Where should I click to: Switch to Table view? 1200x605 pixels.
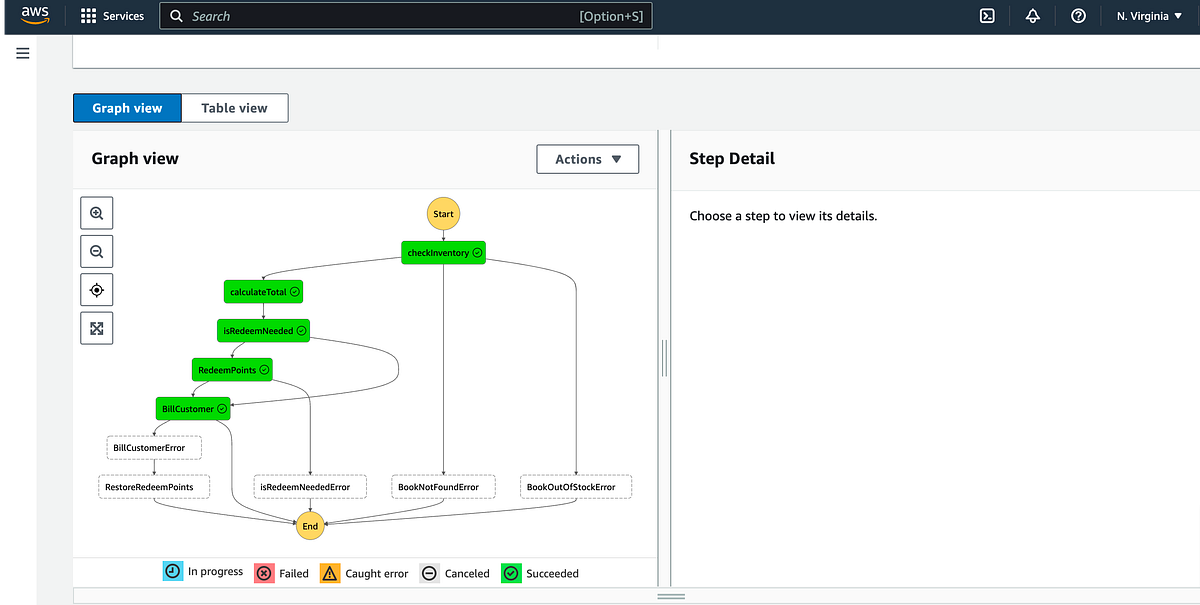pyautogui.click(x=234, y=107)
